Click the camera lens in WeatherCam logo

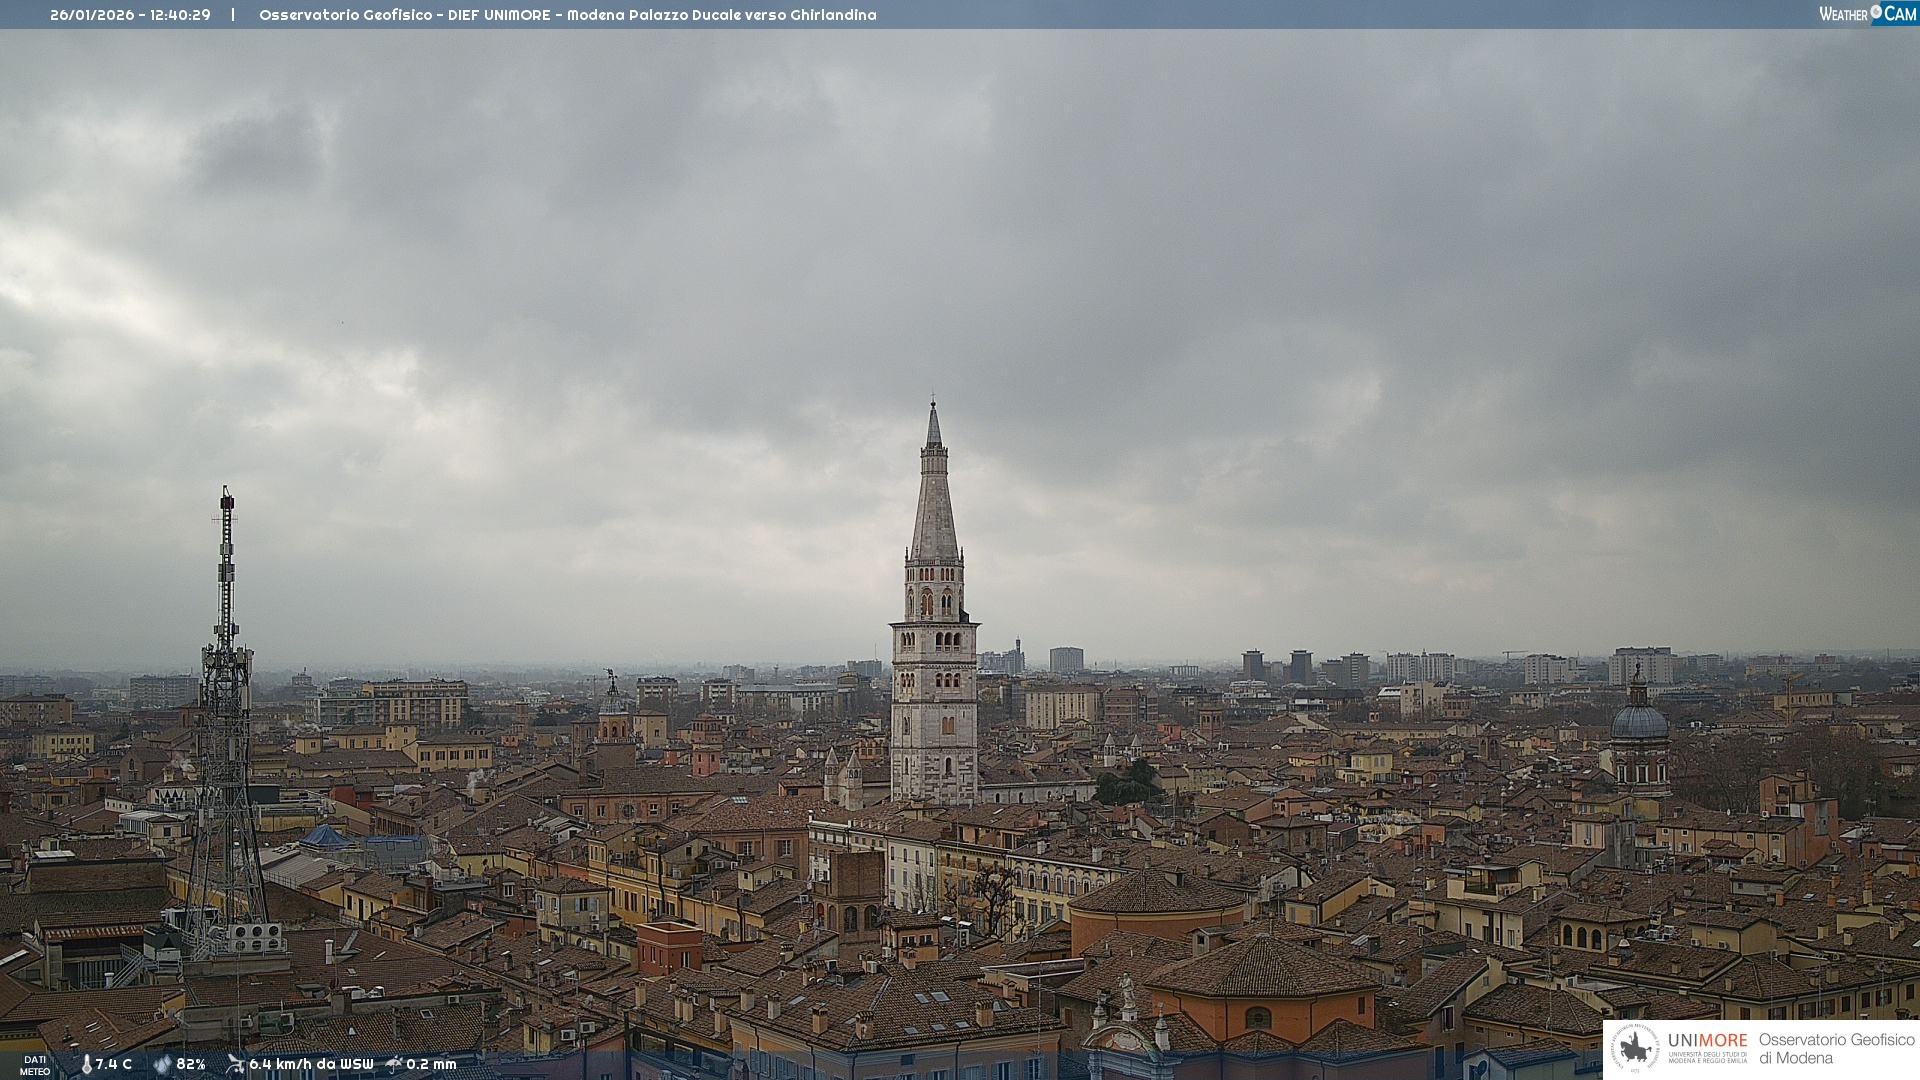pyautogui.click(x=1876, y=12)
